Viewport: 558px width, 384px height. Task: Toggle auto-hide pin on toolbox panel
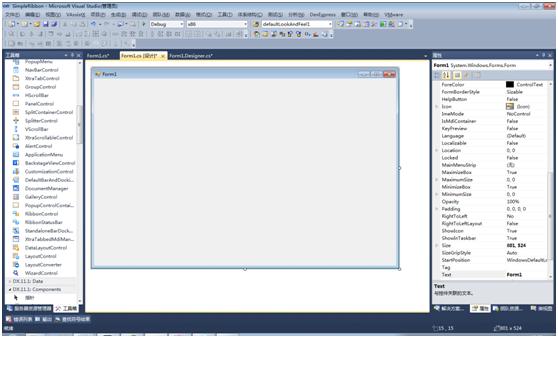coord(72,55)
